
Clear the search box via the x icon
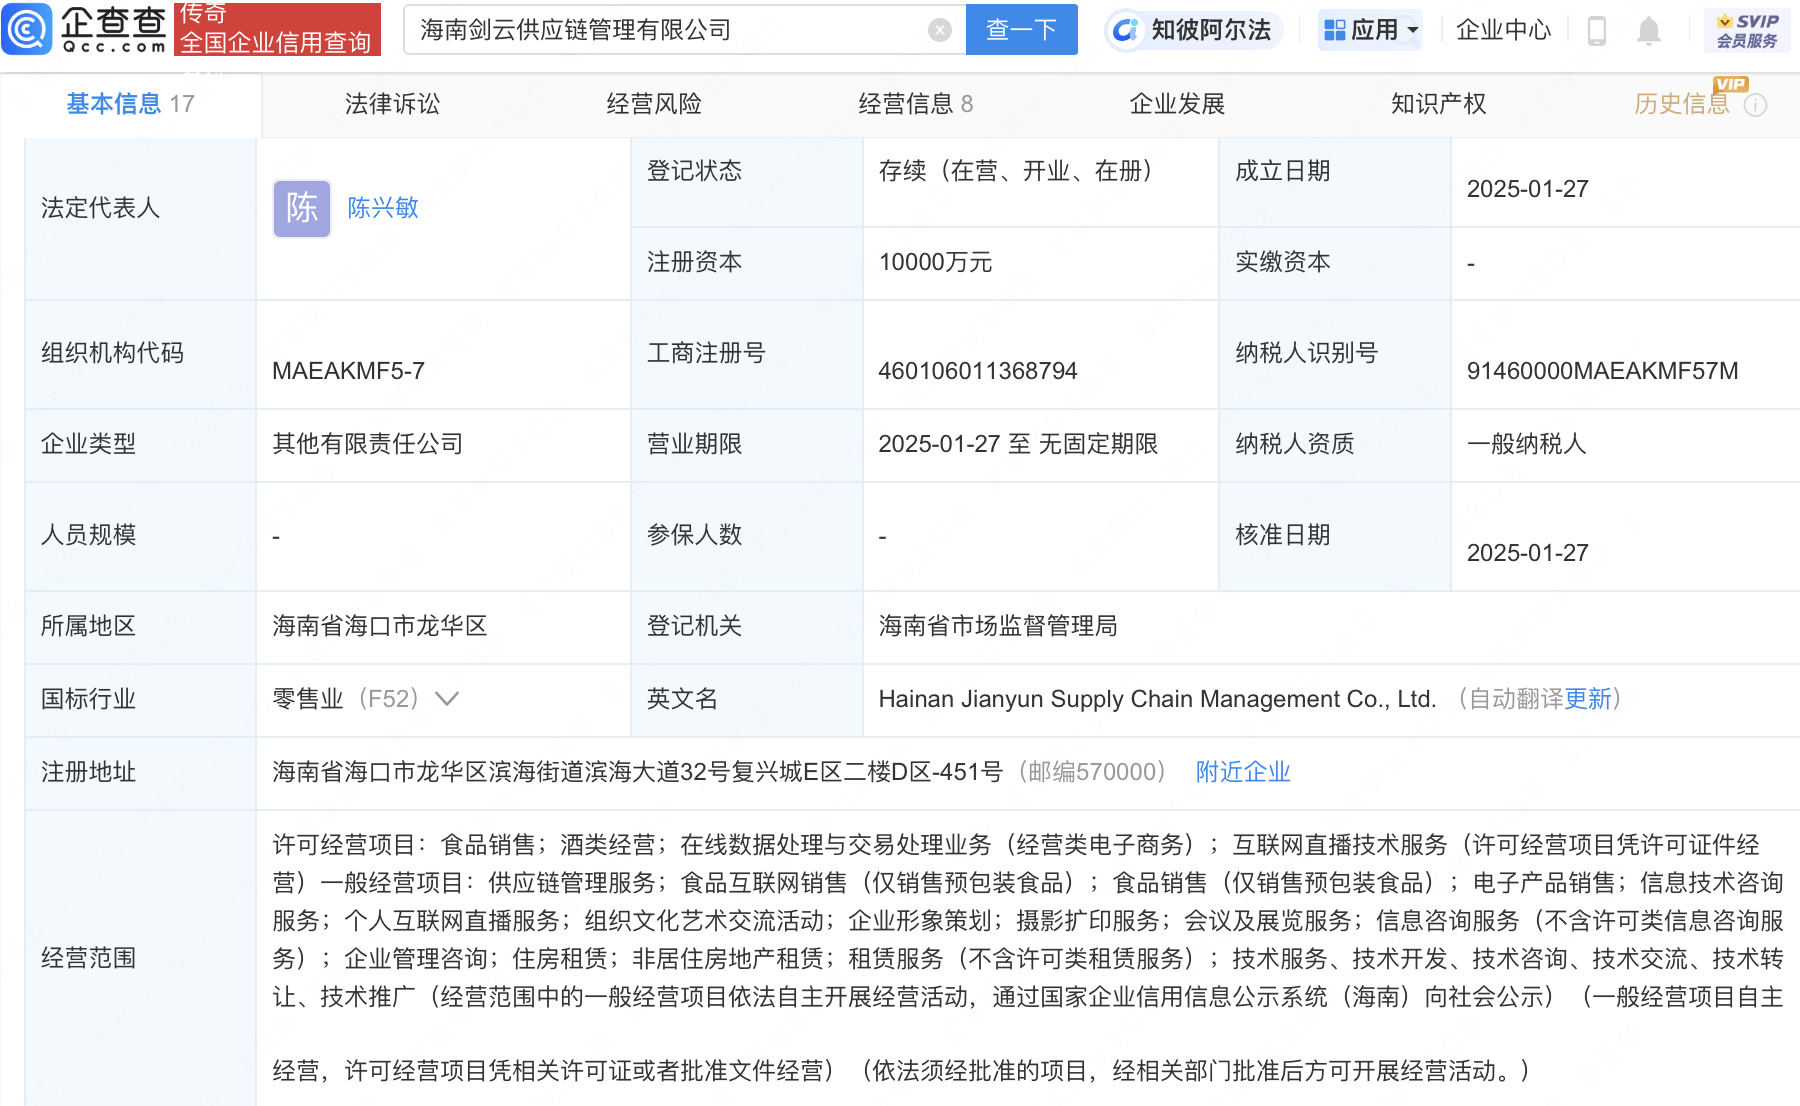coord(938,29)
